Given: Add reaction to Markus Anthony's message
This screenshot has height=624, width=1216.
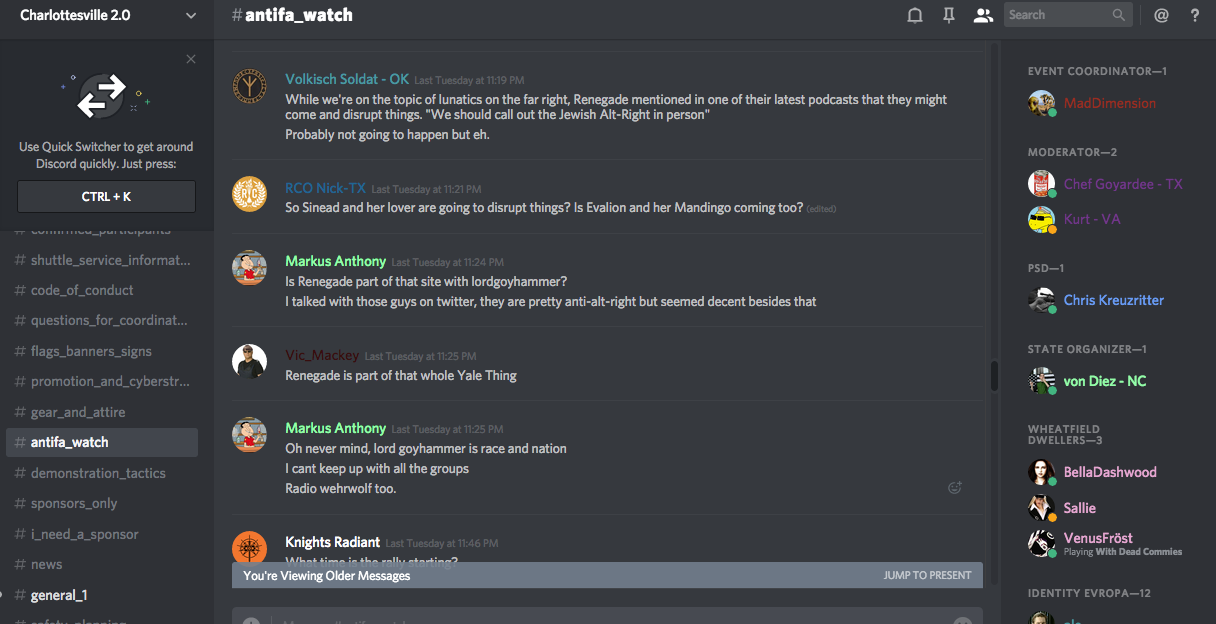Looking at the screenshot, I should pyautogui.click(x=955, y=488).
